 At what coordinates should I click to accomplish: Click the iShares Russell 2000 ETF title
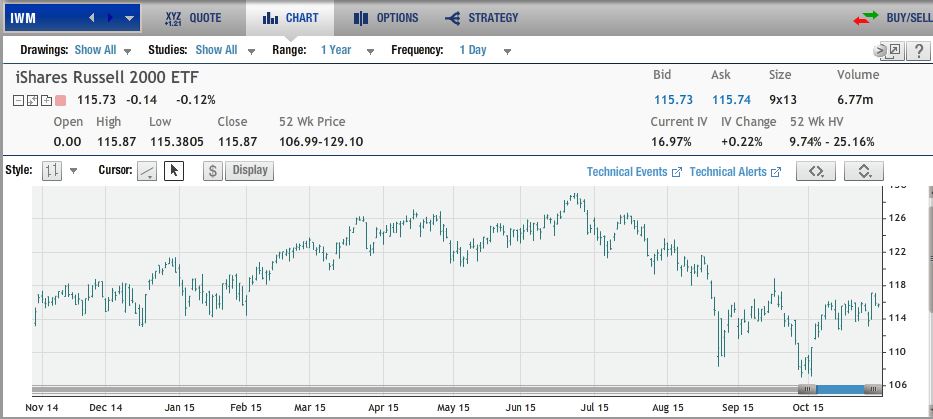point(107,77)
